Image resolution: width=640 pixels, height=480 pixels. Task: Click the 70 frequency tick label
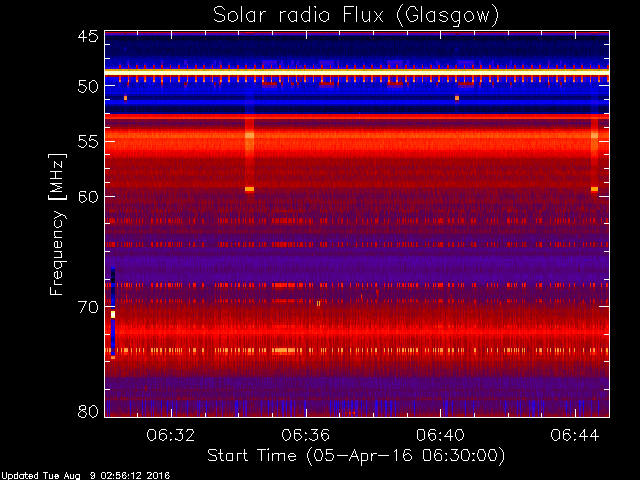click(x=88, y=307)
